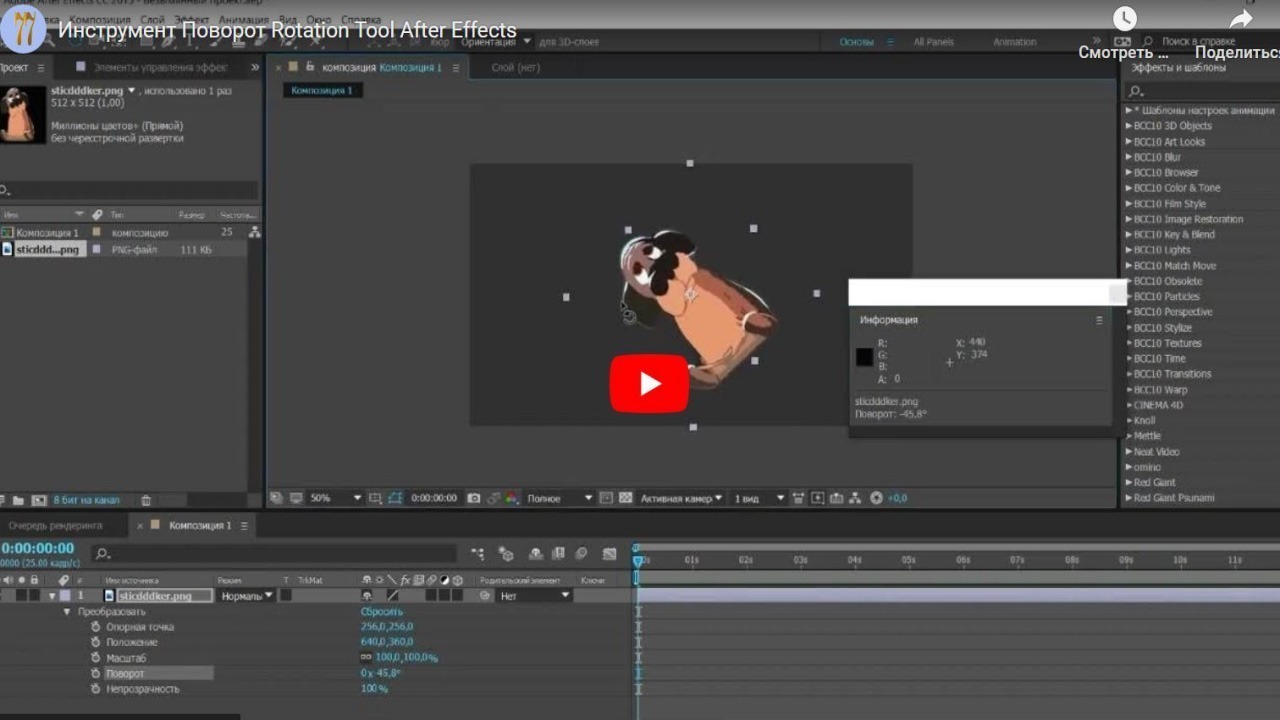Toggle the quality switch for sticdddker.png layer
The image size is (1280, 720).
click(x=391, y=596)
